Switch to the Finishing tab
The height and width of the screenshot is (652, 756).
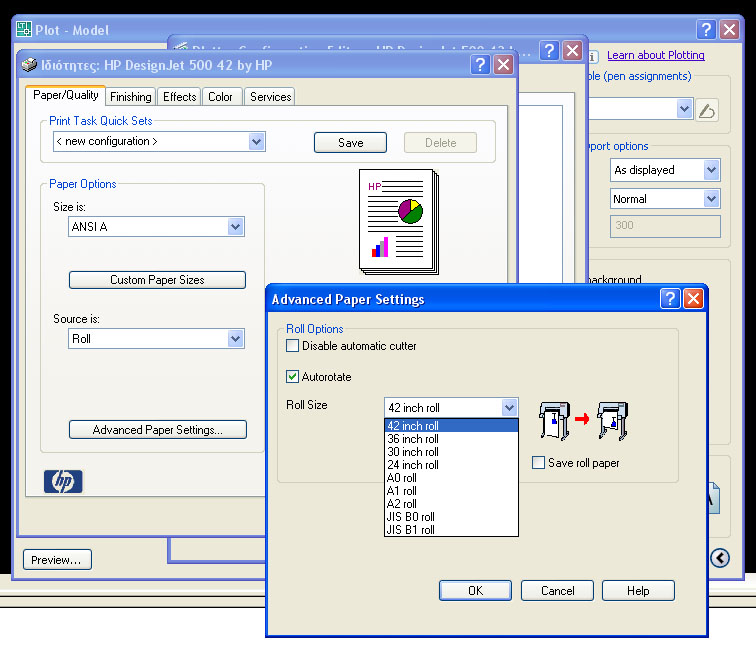point(131,97)
